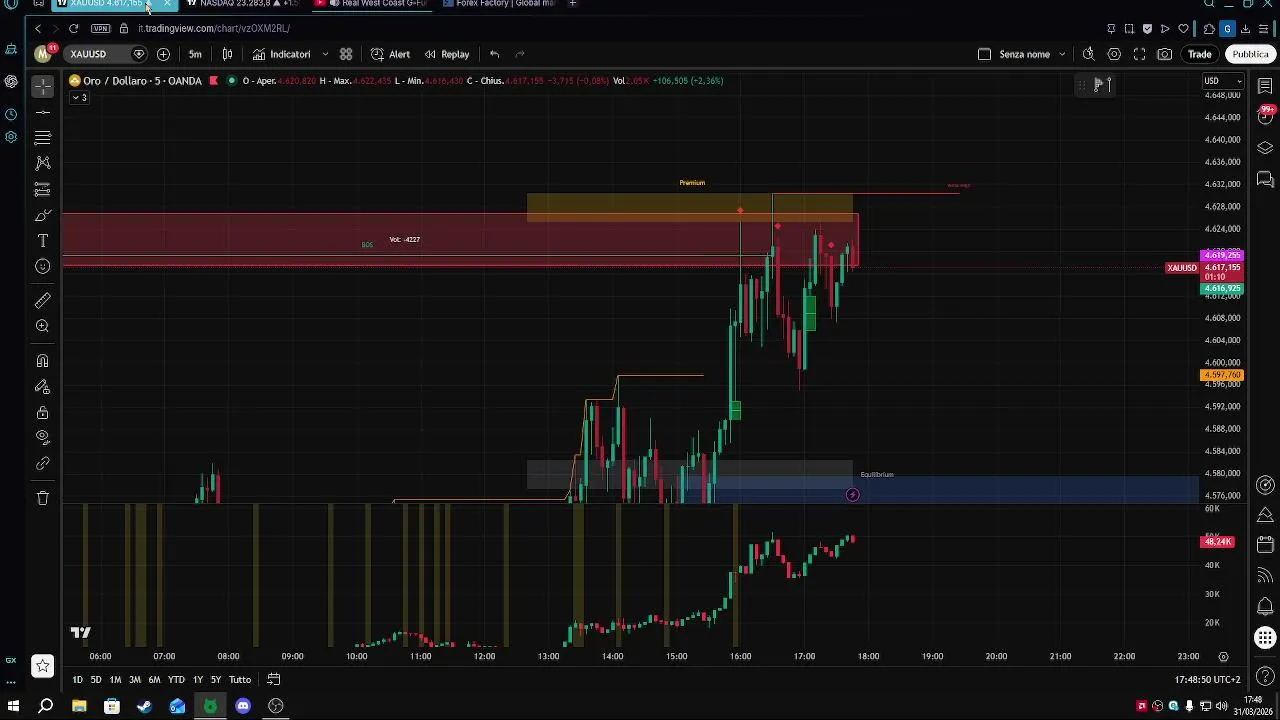Expand the favorite indicators dropdown arrow
Image resolution: width=1280 pixels, height=720 pixels.
(325, 54)
